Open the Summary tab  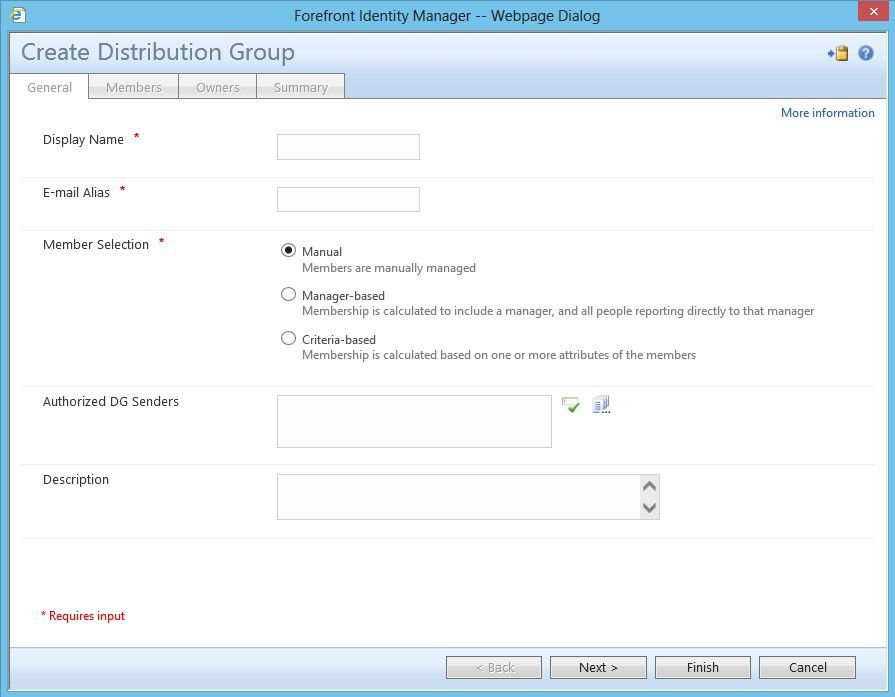(x=301, y=87)
